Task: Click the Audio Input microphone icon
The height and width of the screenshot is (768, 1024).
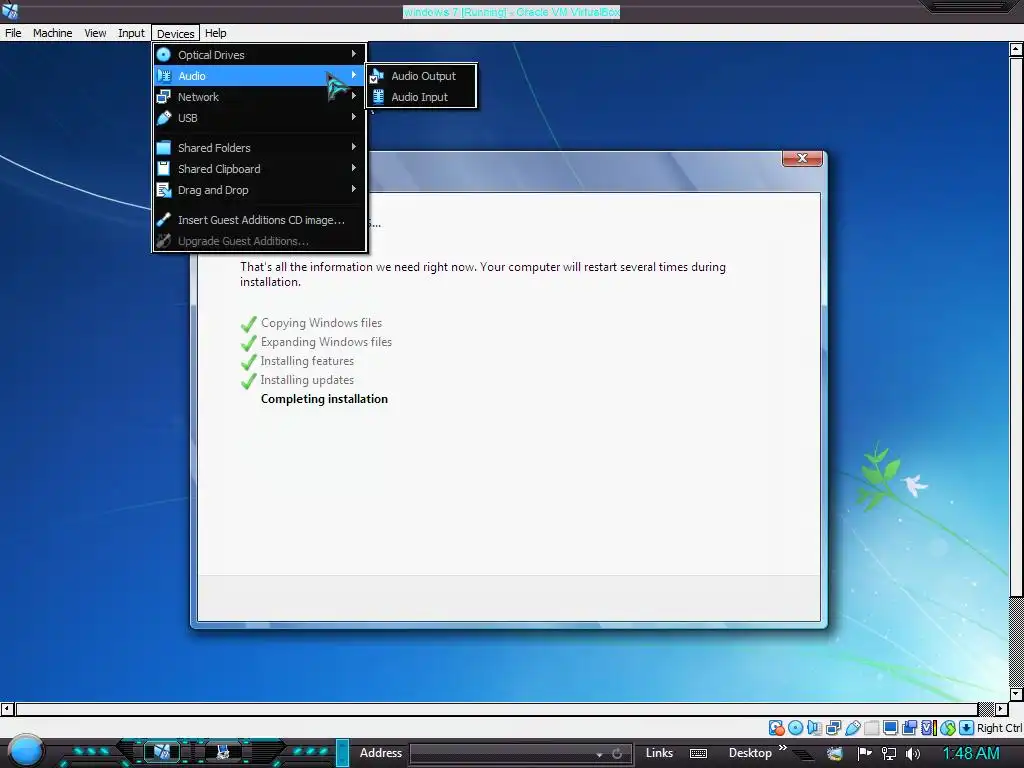Action: (378, 97)
